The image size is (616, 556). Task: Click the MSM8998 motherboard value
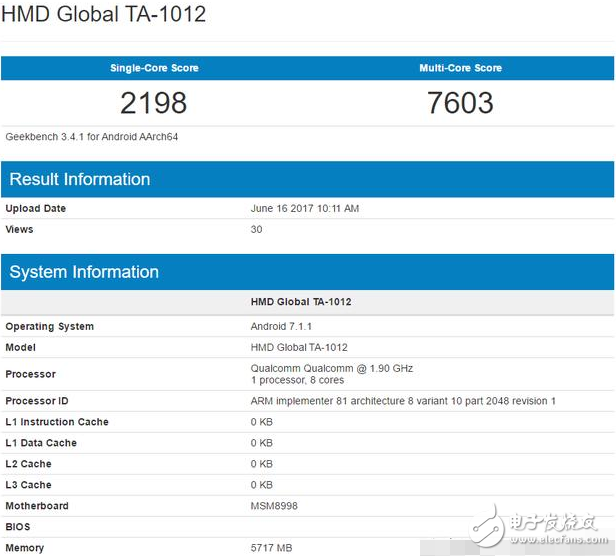(x=273, y=506)
